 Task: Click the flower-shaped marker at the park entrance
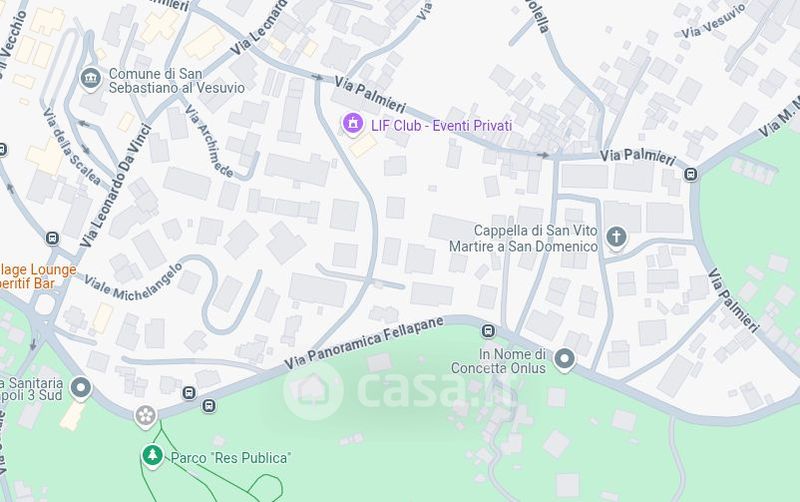pyautogui.click(x=145, y=416)
